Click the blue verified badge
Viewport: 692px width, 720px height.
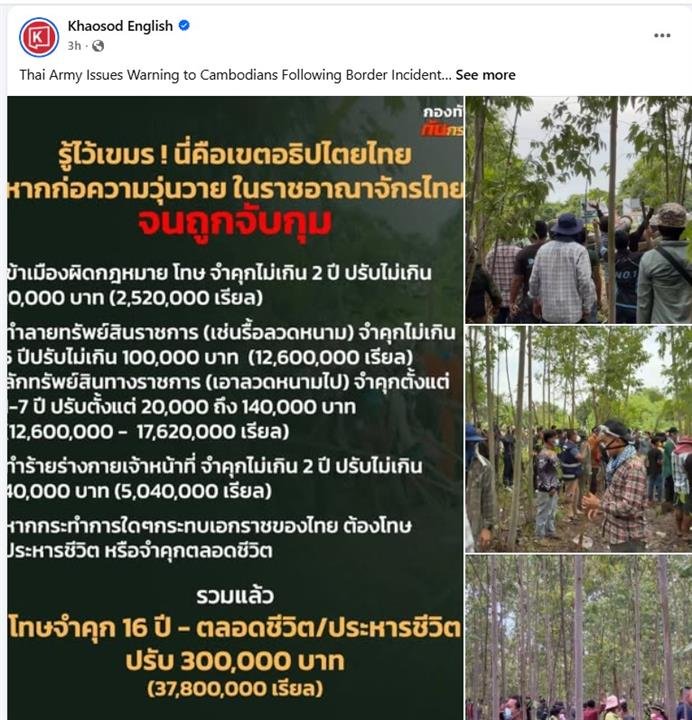click(x=184, y=26)
